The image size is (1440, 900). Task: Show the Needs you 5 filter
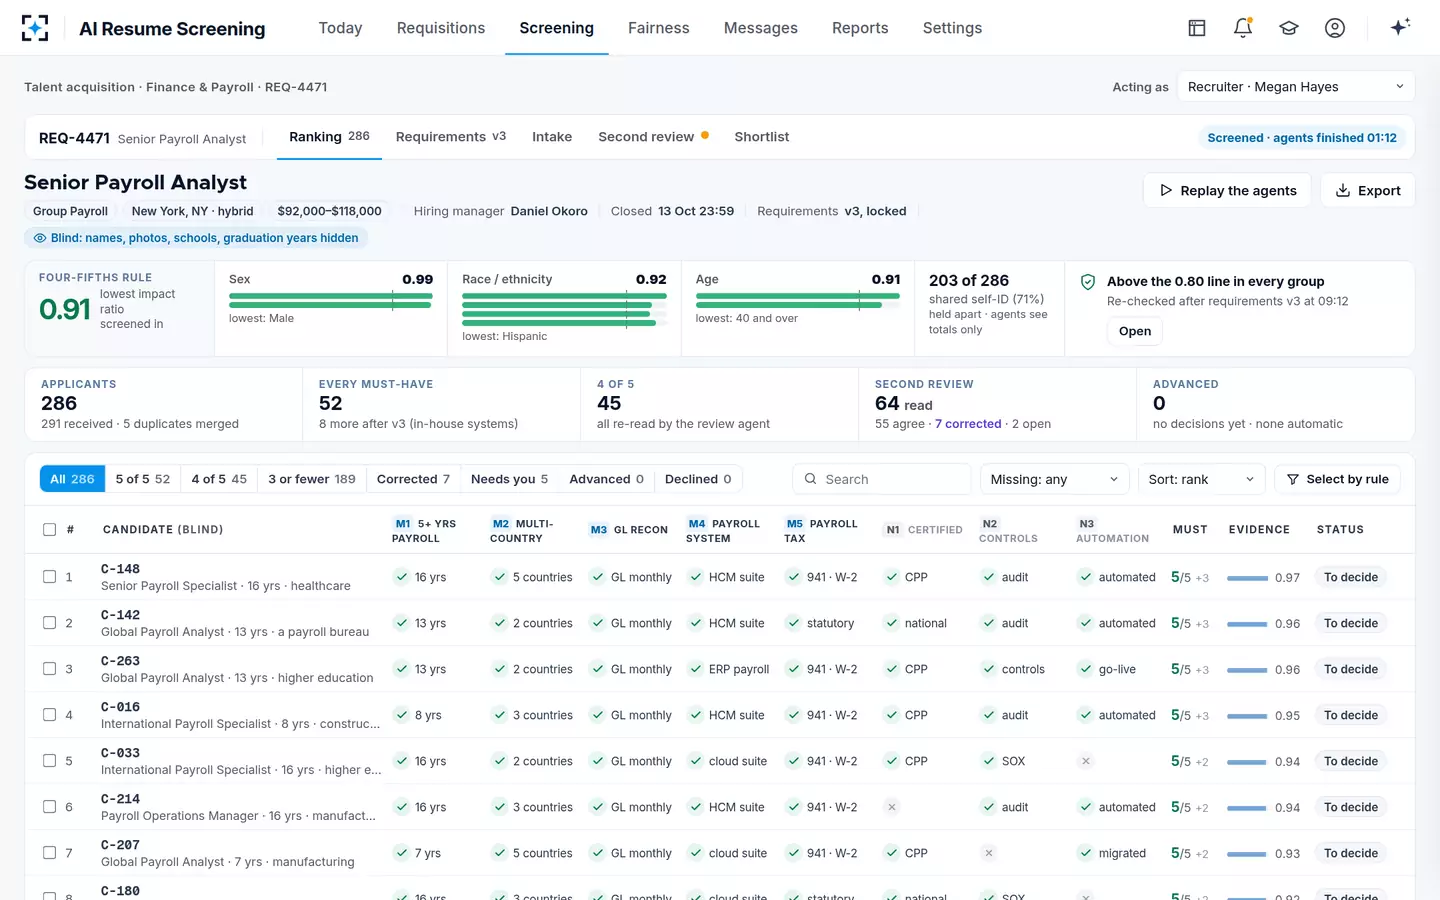509,479
